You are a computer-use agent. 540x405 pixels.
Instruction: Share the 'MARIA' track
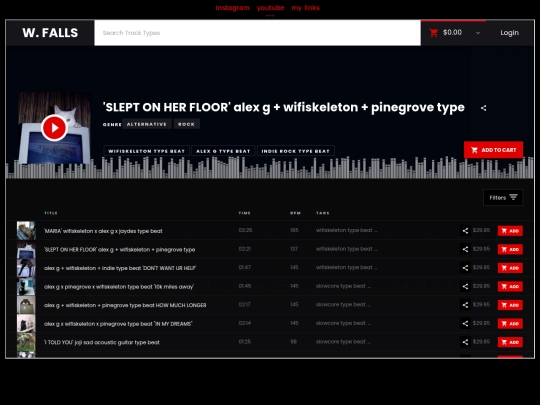465,231
